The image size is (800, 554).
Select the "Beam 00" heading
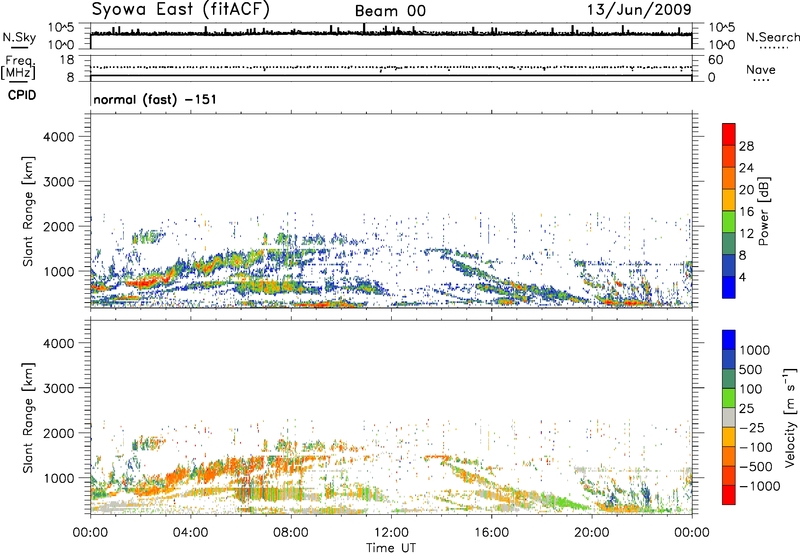point(390,11)
